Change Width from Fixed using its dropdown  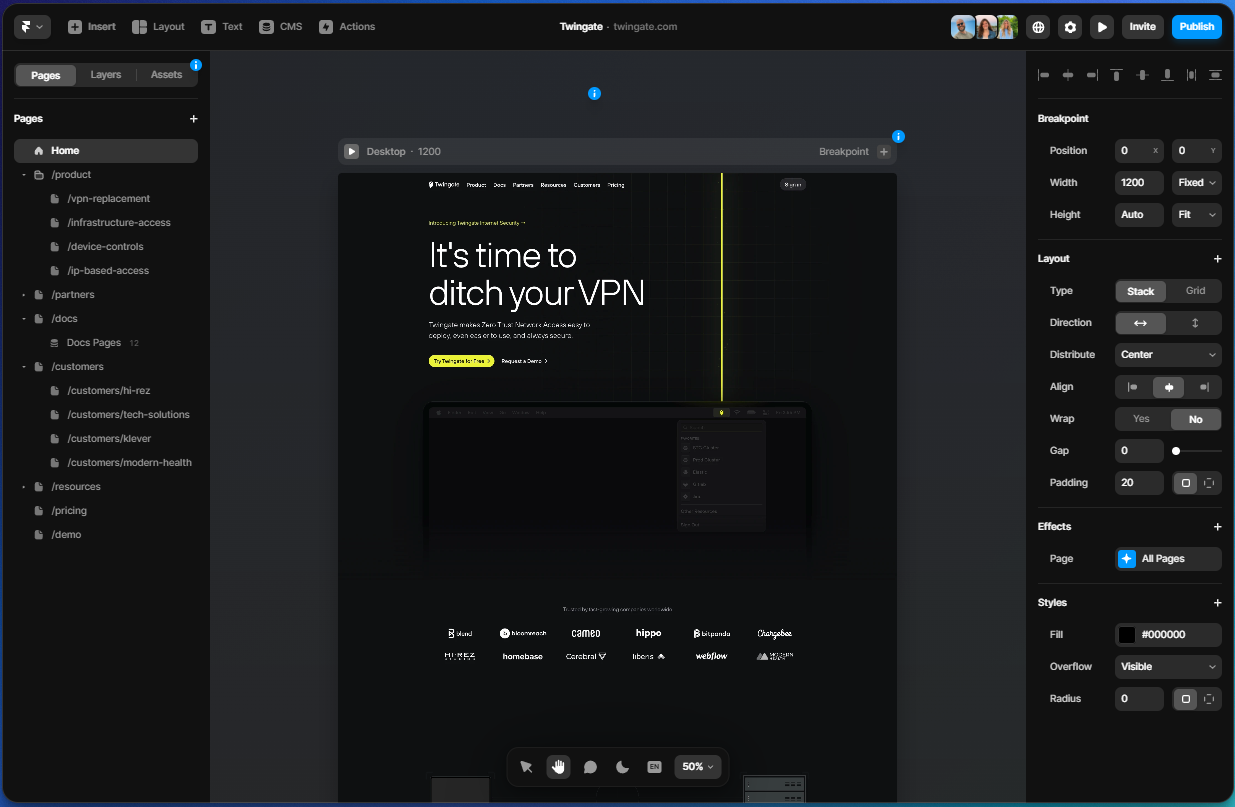click(1196, 182)
